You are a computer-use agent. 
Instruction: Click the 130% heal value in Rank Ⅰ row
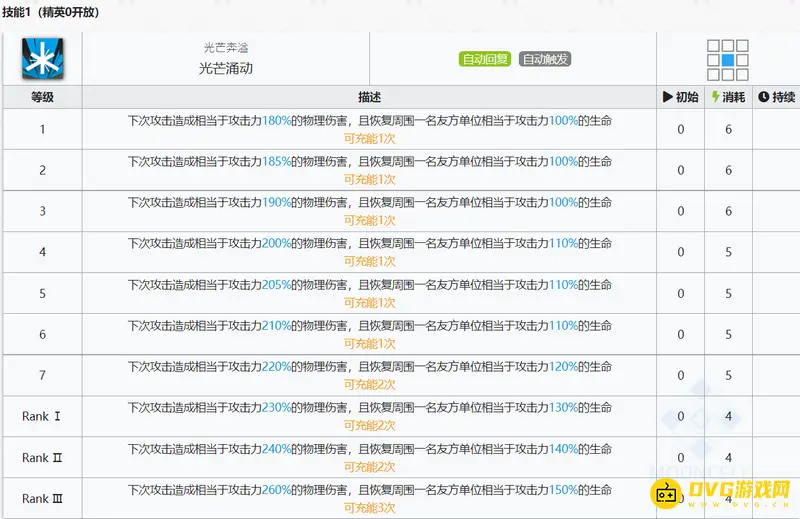563,408
